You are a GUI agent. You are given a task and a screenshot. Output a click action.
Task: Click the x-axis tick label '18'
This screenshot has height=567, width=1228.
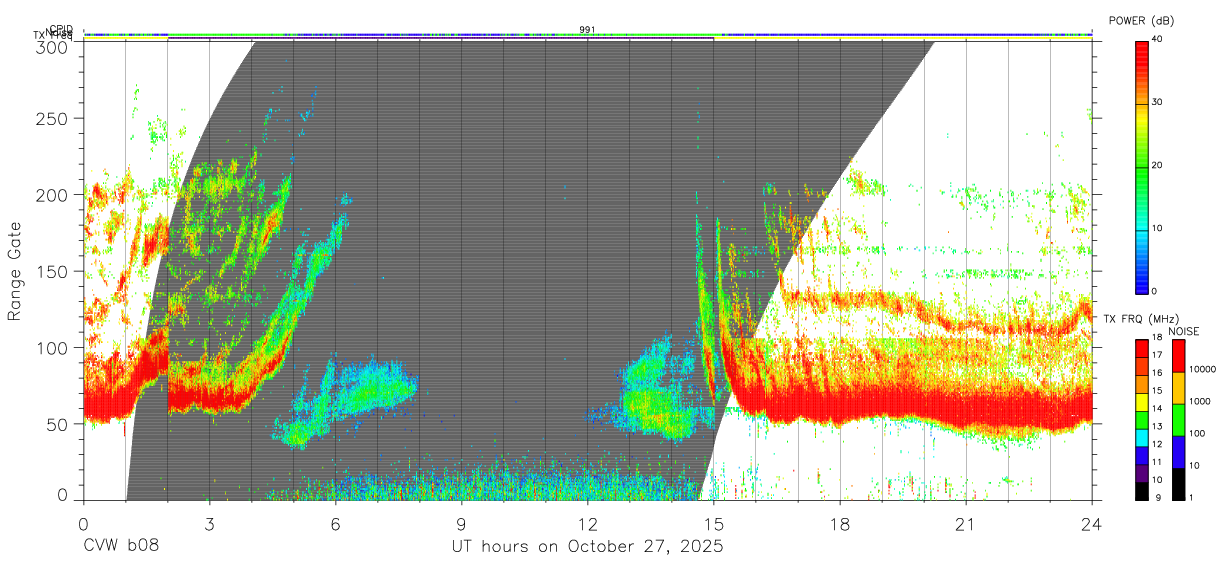tap(839, 524)
